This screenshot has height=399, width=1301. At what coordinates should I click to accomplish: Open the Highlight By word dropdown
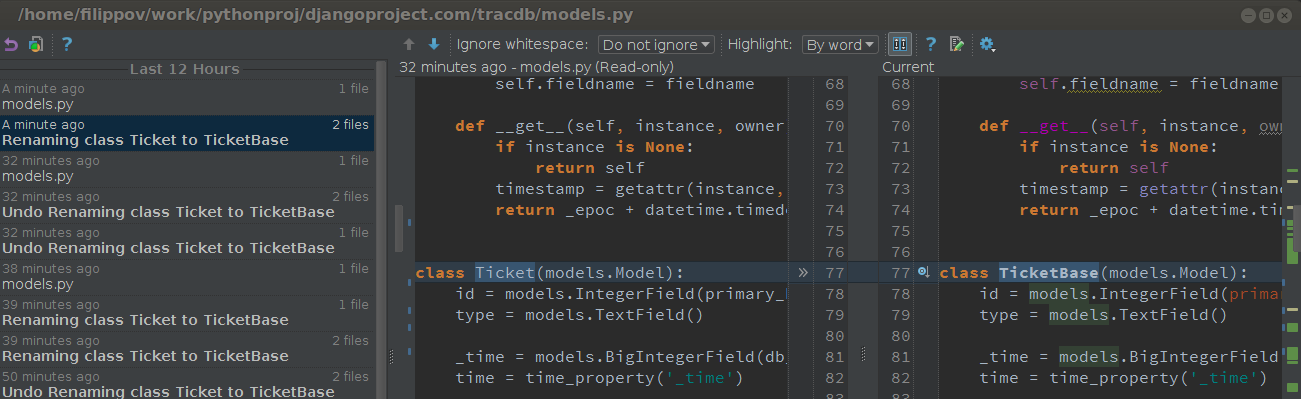tap(840, 44)
